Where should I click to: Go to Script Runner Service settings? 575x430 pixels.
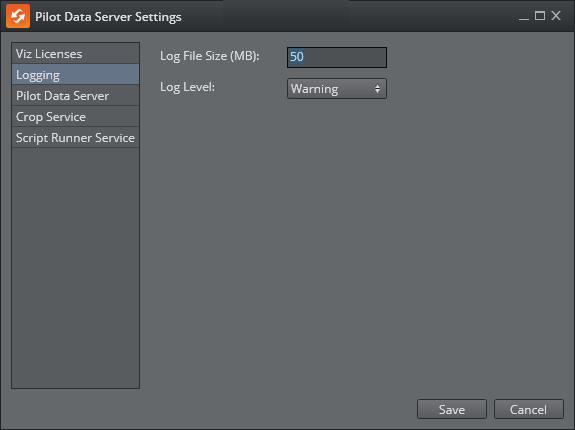coord(76,137)
